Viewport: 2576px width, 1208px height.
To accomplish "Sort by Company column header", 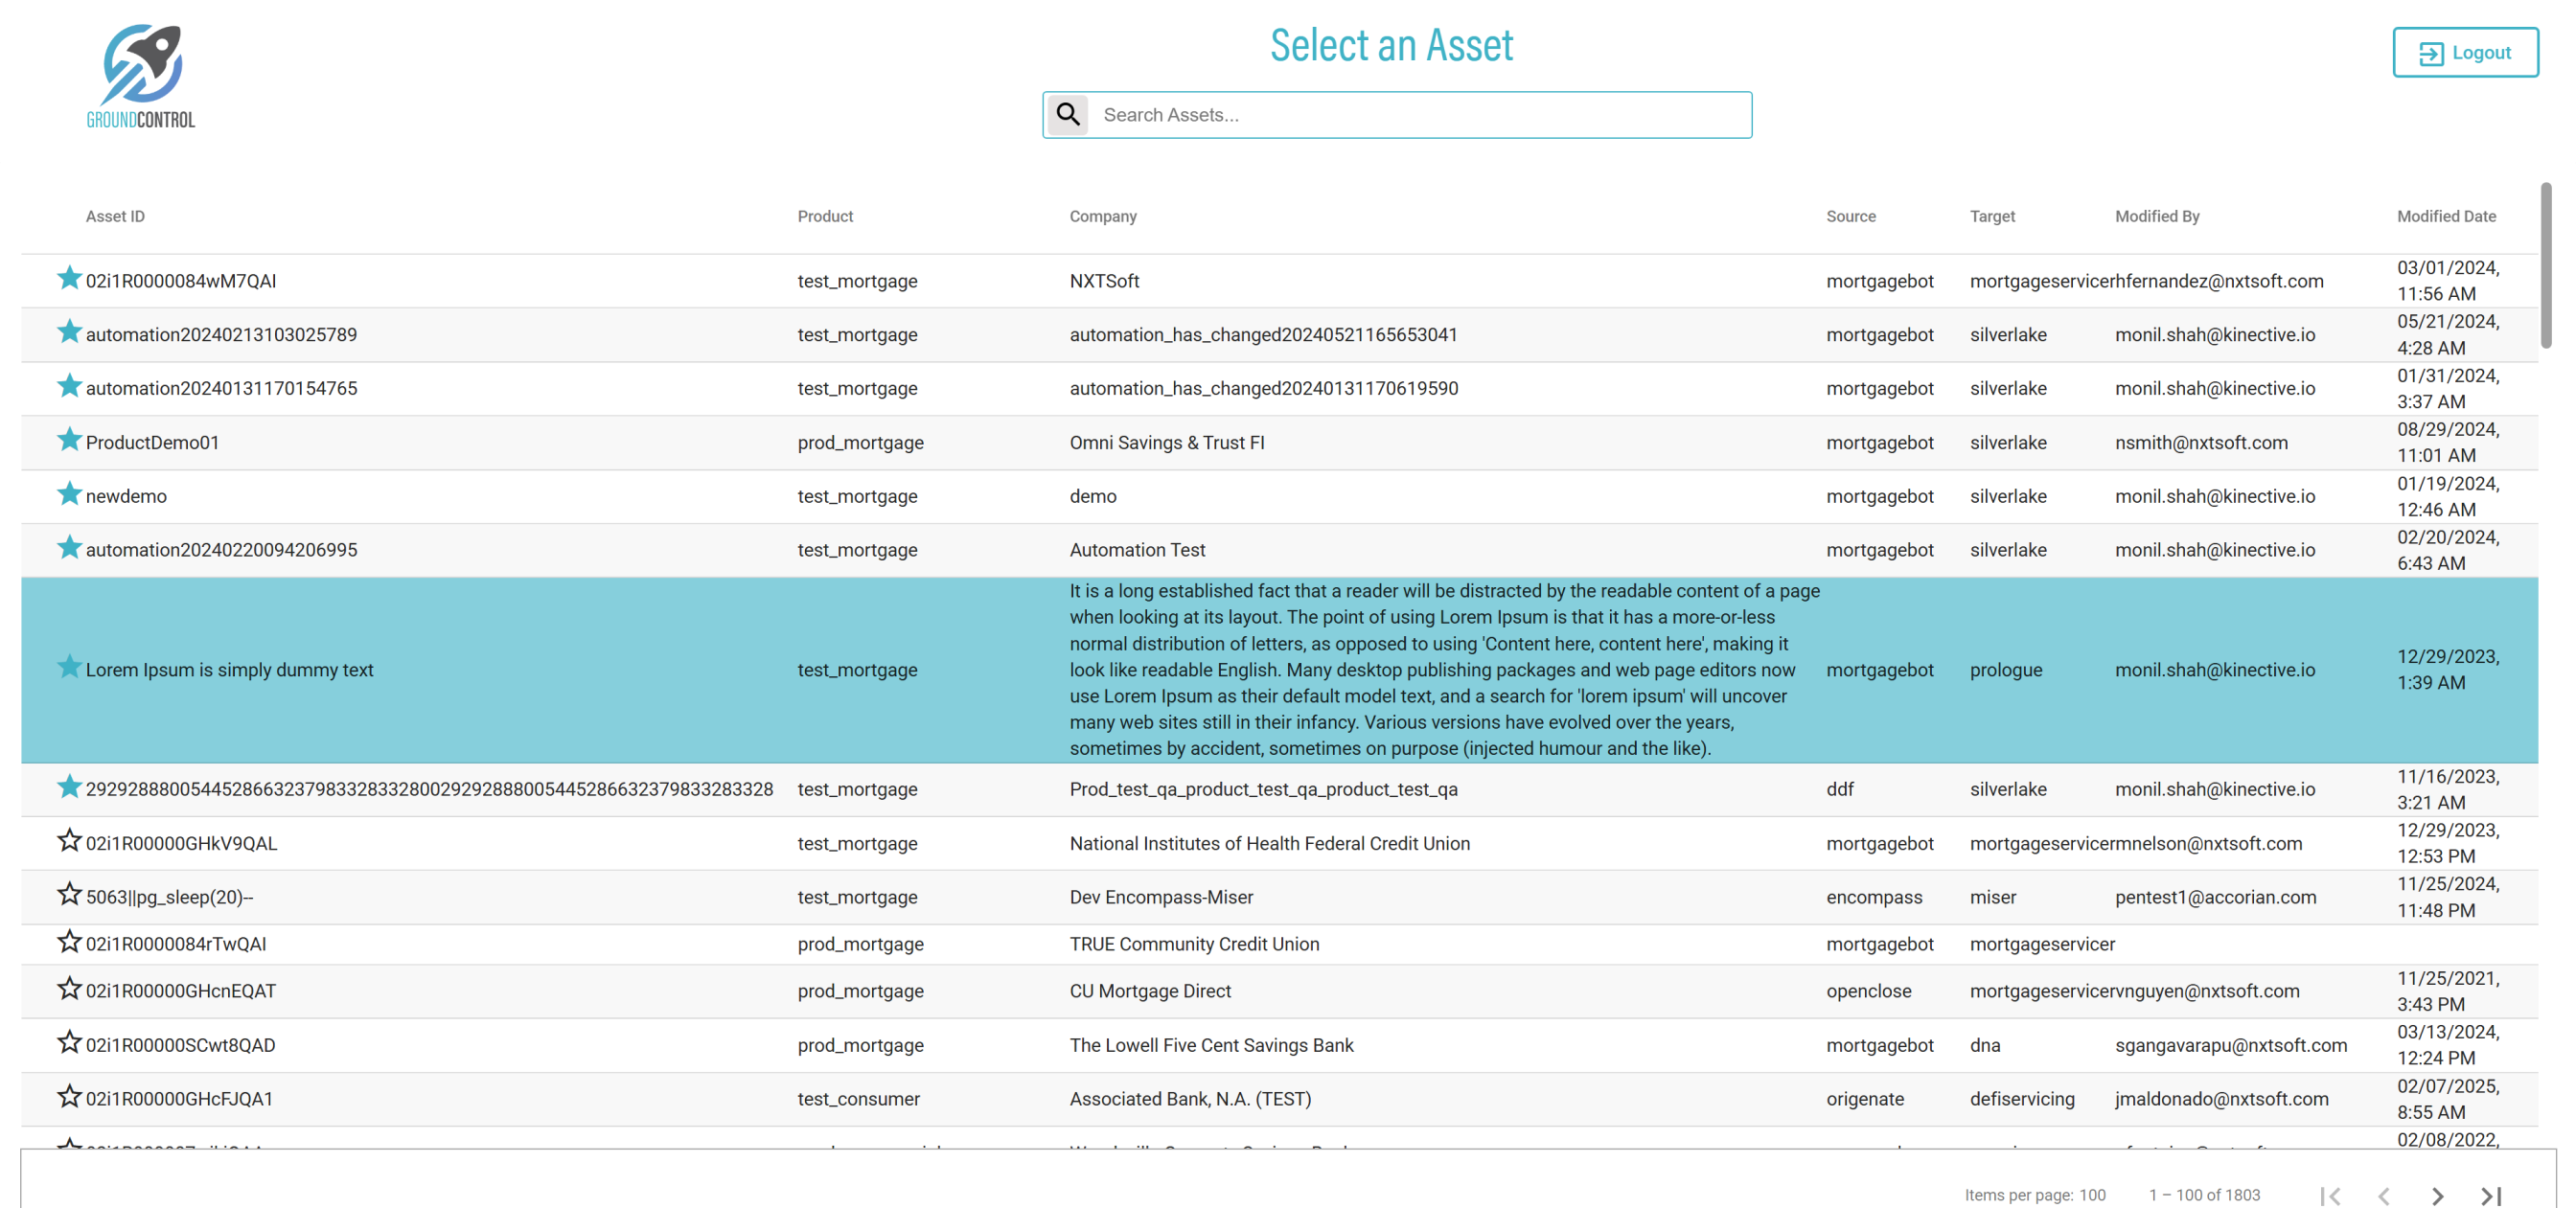I will pyautogui.click(x=1102, y=216).
